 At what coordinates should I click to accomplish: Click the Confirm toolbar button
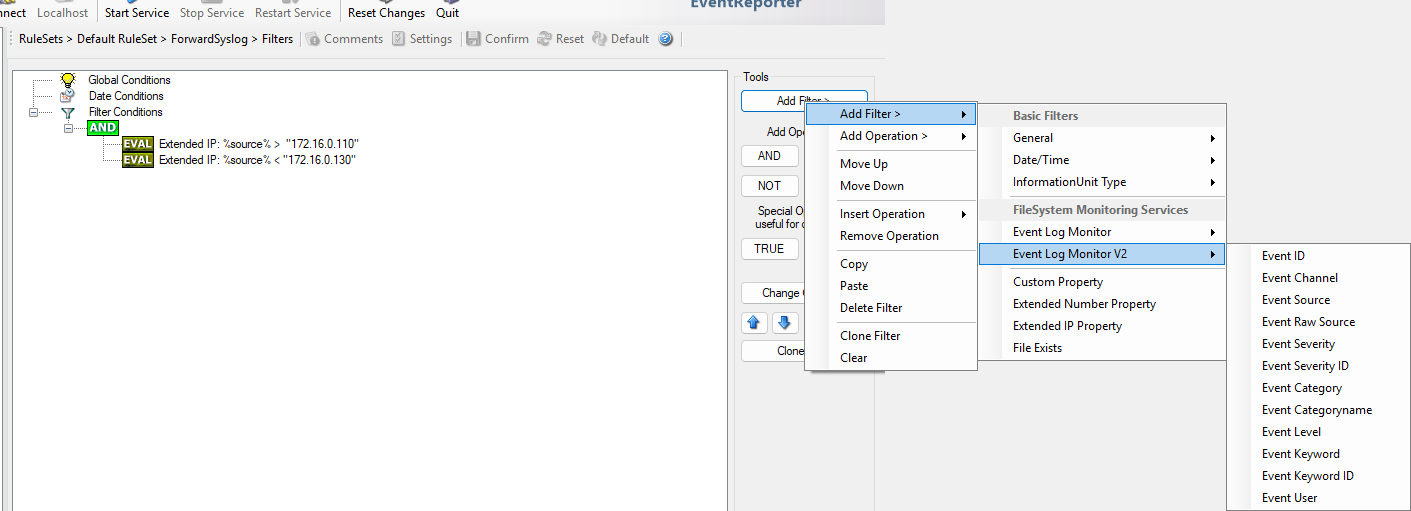pyautogui.click(x=497, y=39)
